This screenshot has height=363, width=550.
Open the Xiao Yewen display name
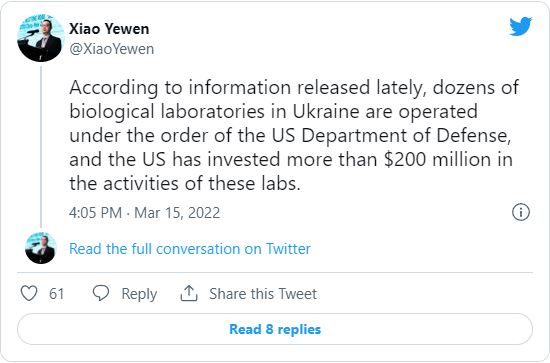tap(109, 29)
